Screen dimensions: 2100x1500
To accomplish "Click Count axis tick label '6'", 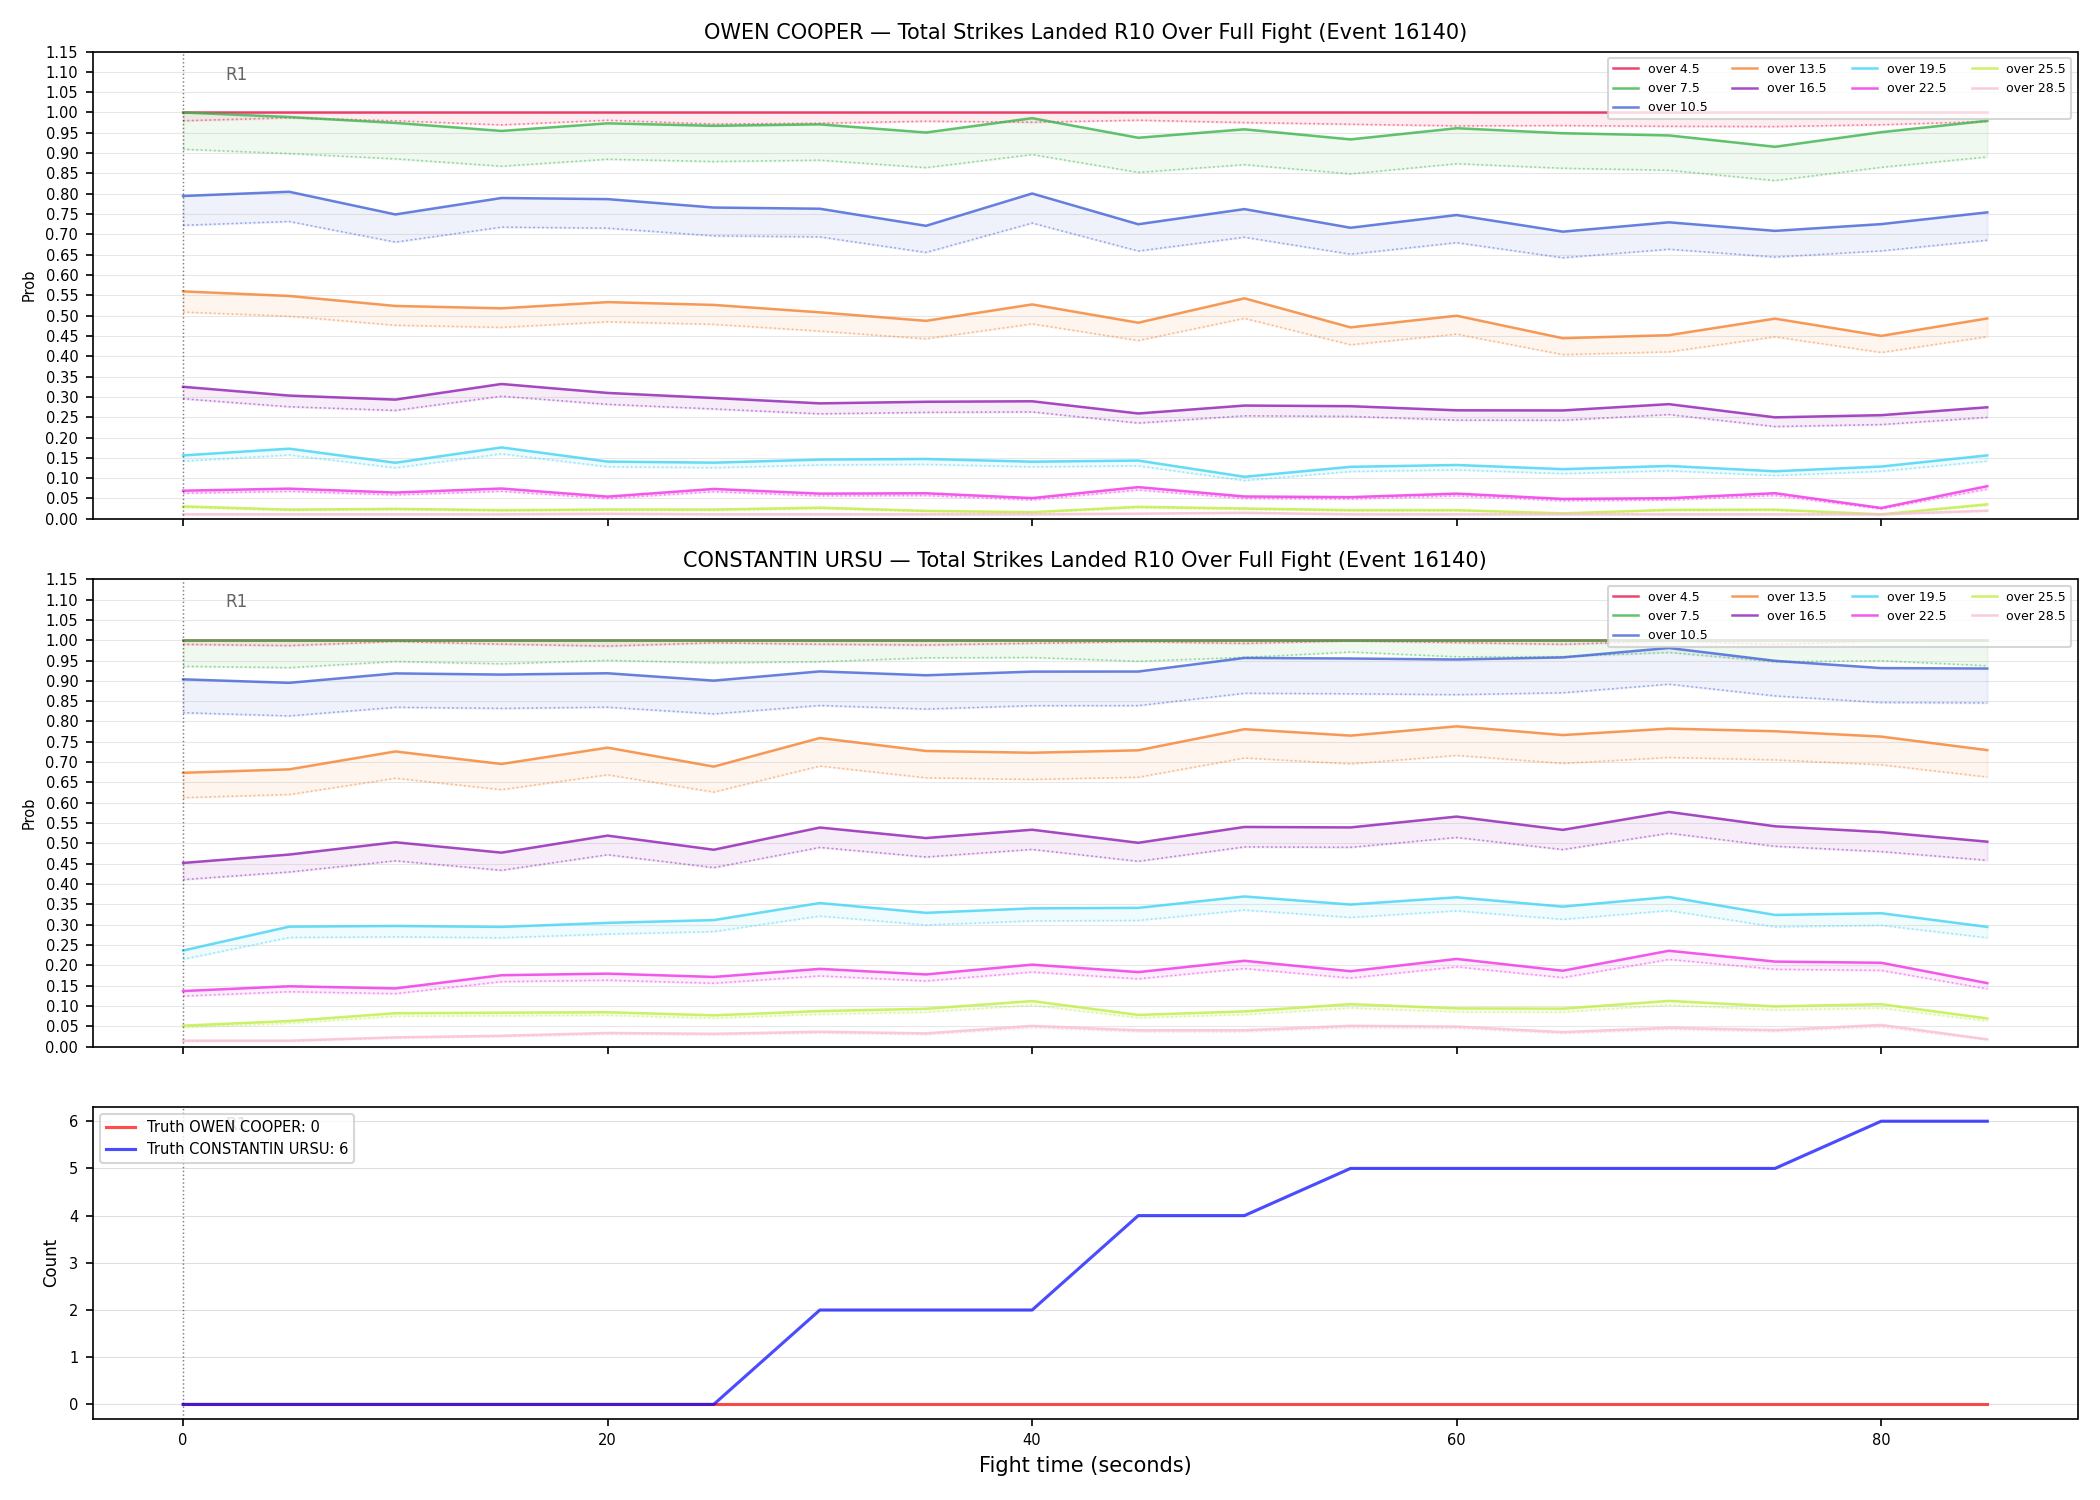I will tap(73, 1122).
